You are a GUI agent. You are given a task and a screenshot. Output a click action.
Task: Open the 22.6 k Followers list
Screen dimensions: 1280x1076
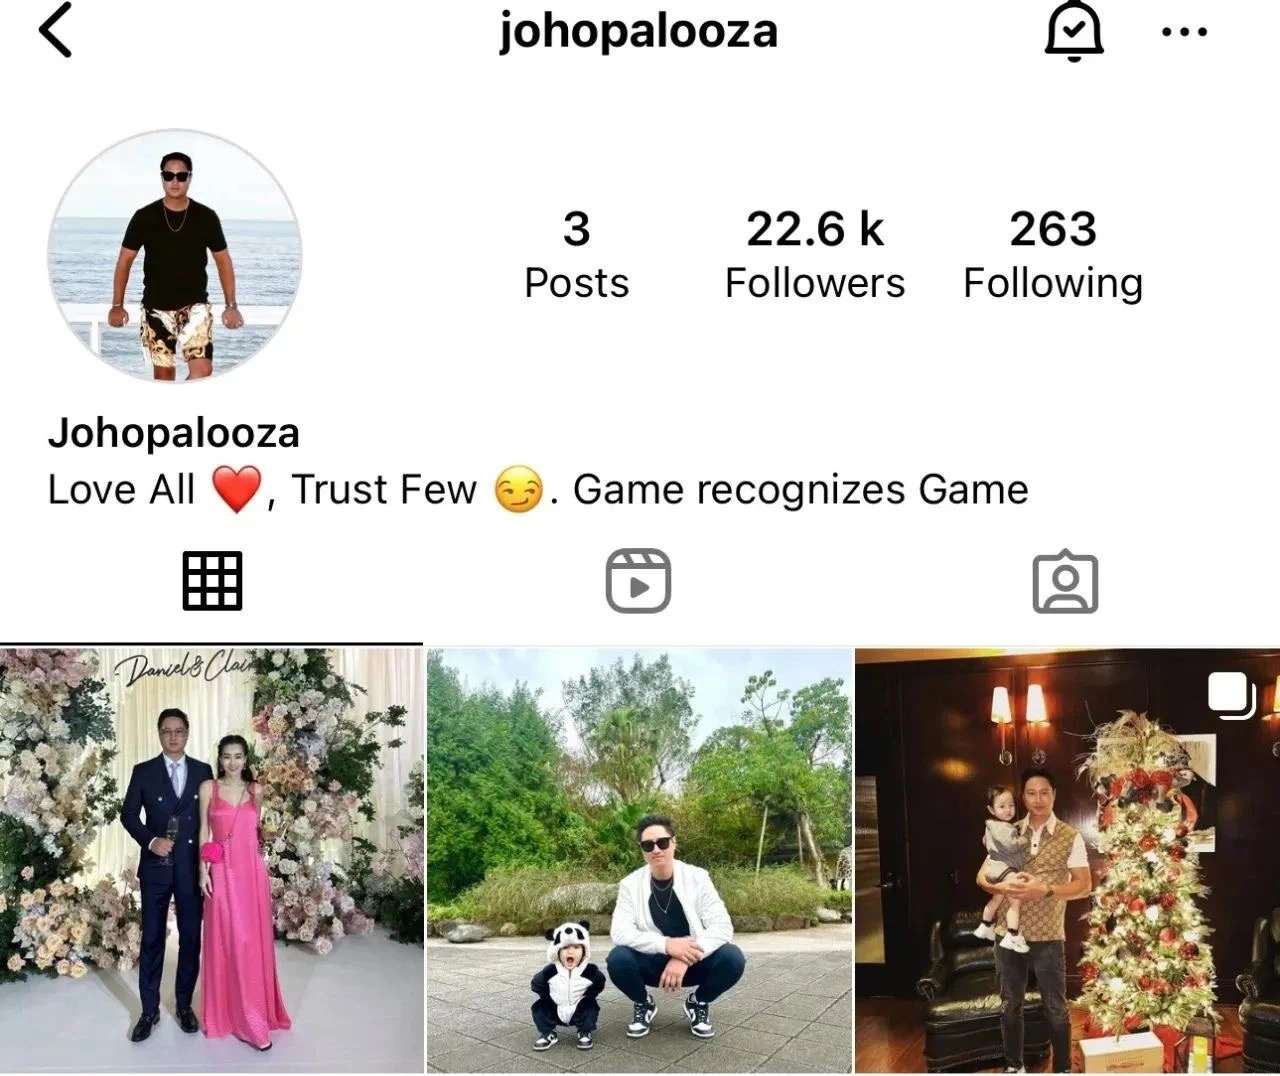(815, 255)
